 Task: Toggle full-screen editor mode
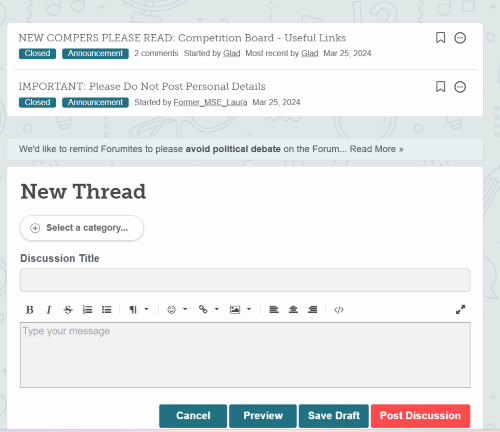460,310
